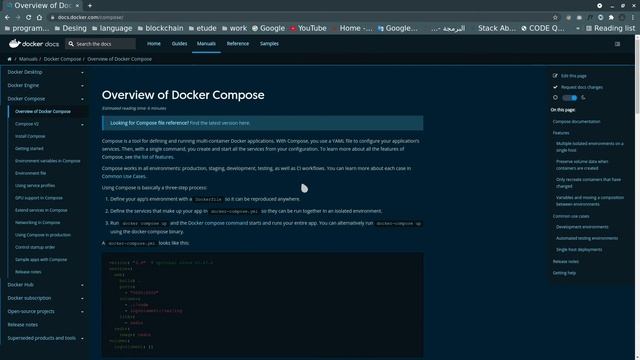Open GPU support in Compose page
Viewport: 640px width, 360px height.
[x=39, y=198]
